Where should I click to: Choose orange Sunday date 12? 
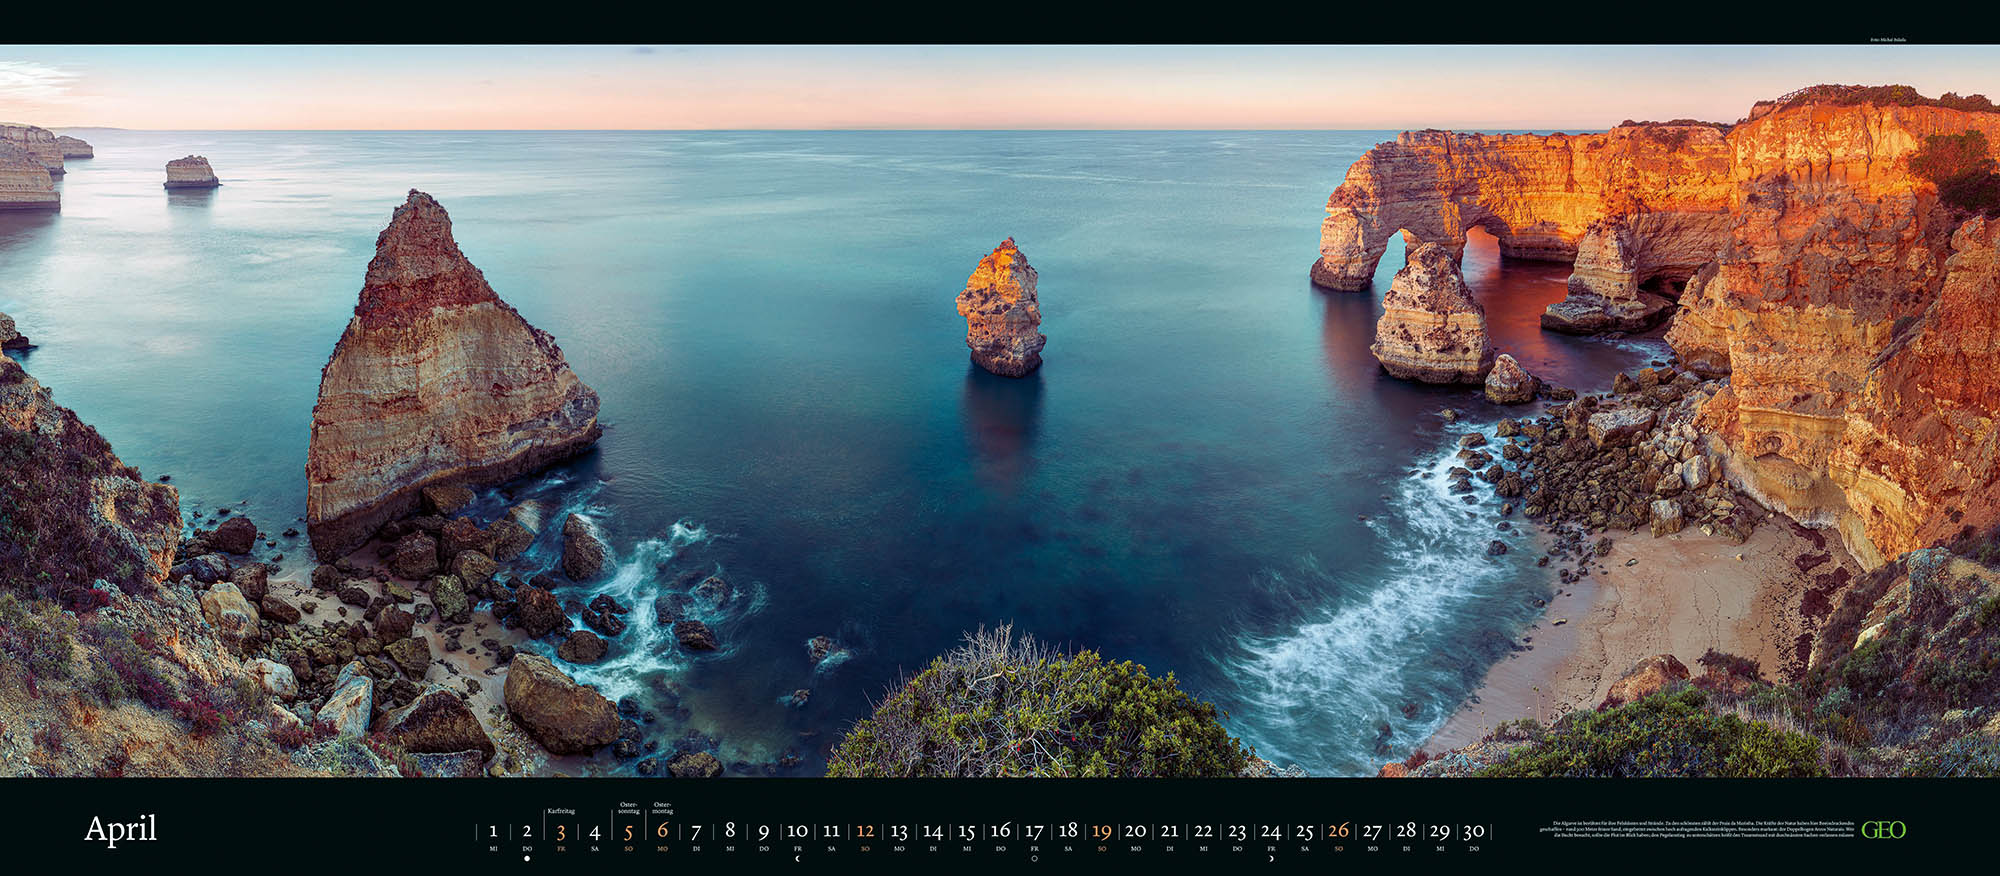[x=865, y=831]
